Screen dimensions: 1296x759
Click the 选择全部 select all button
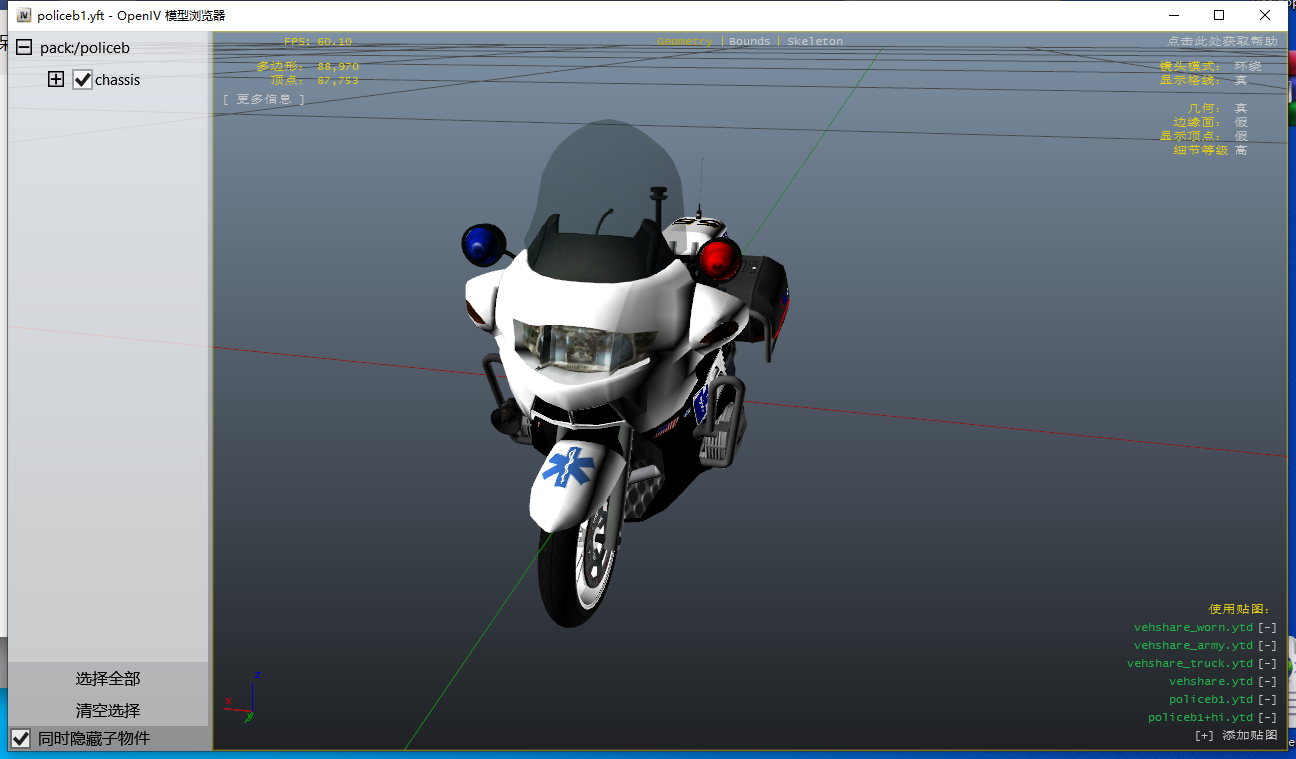[x=108, y=679]
